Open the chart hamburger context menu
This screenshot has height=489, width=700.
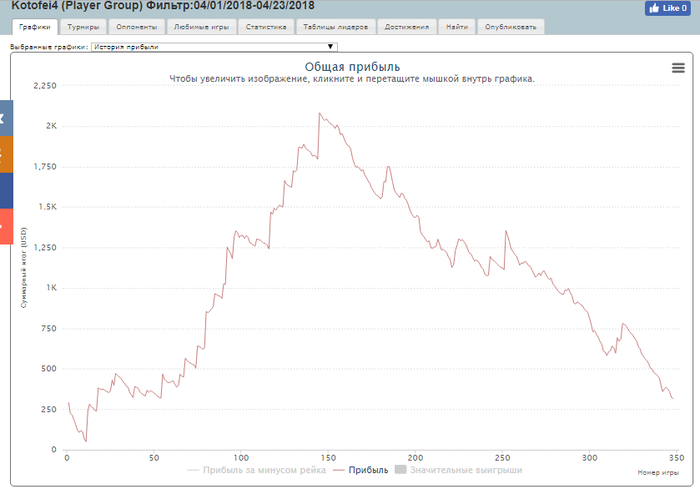[678, 68]
